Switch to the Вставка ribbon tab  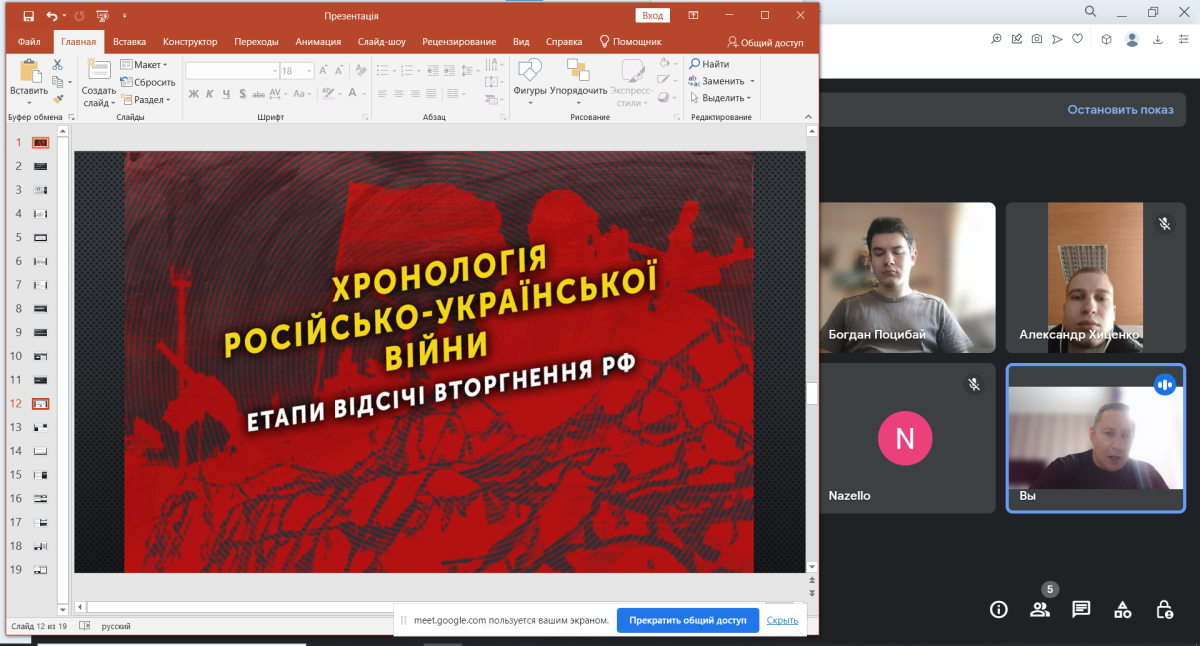[x=129, y=42]
